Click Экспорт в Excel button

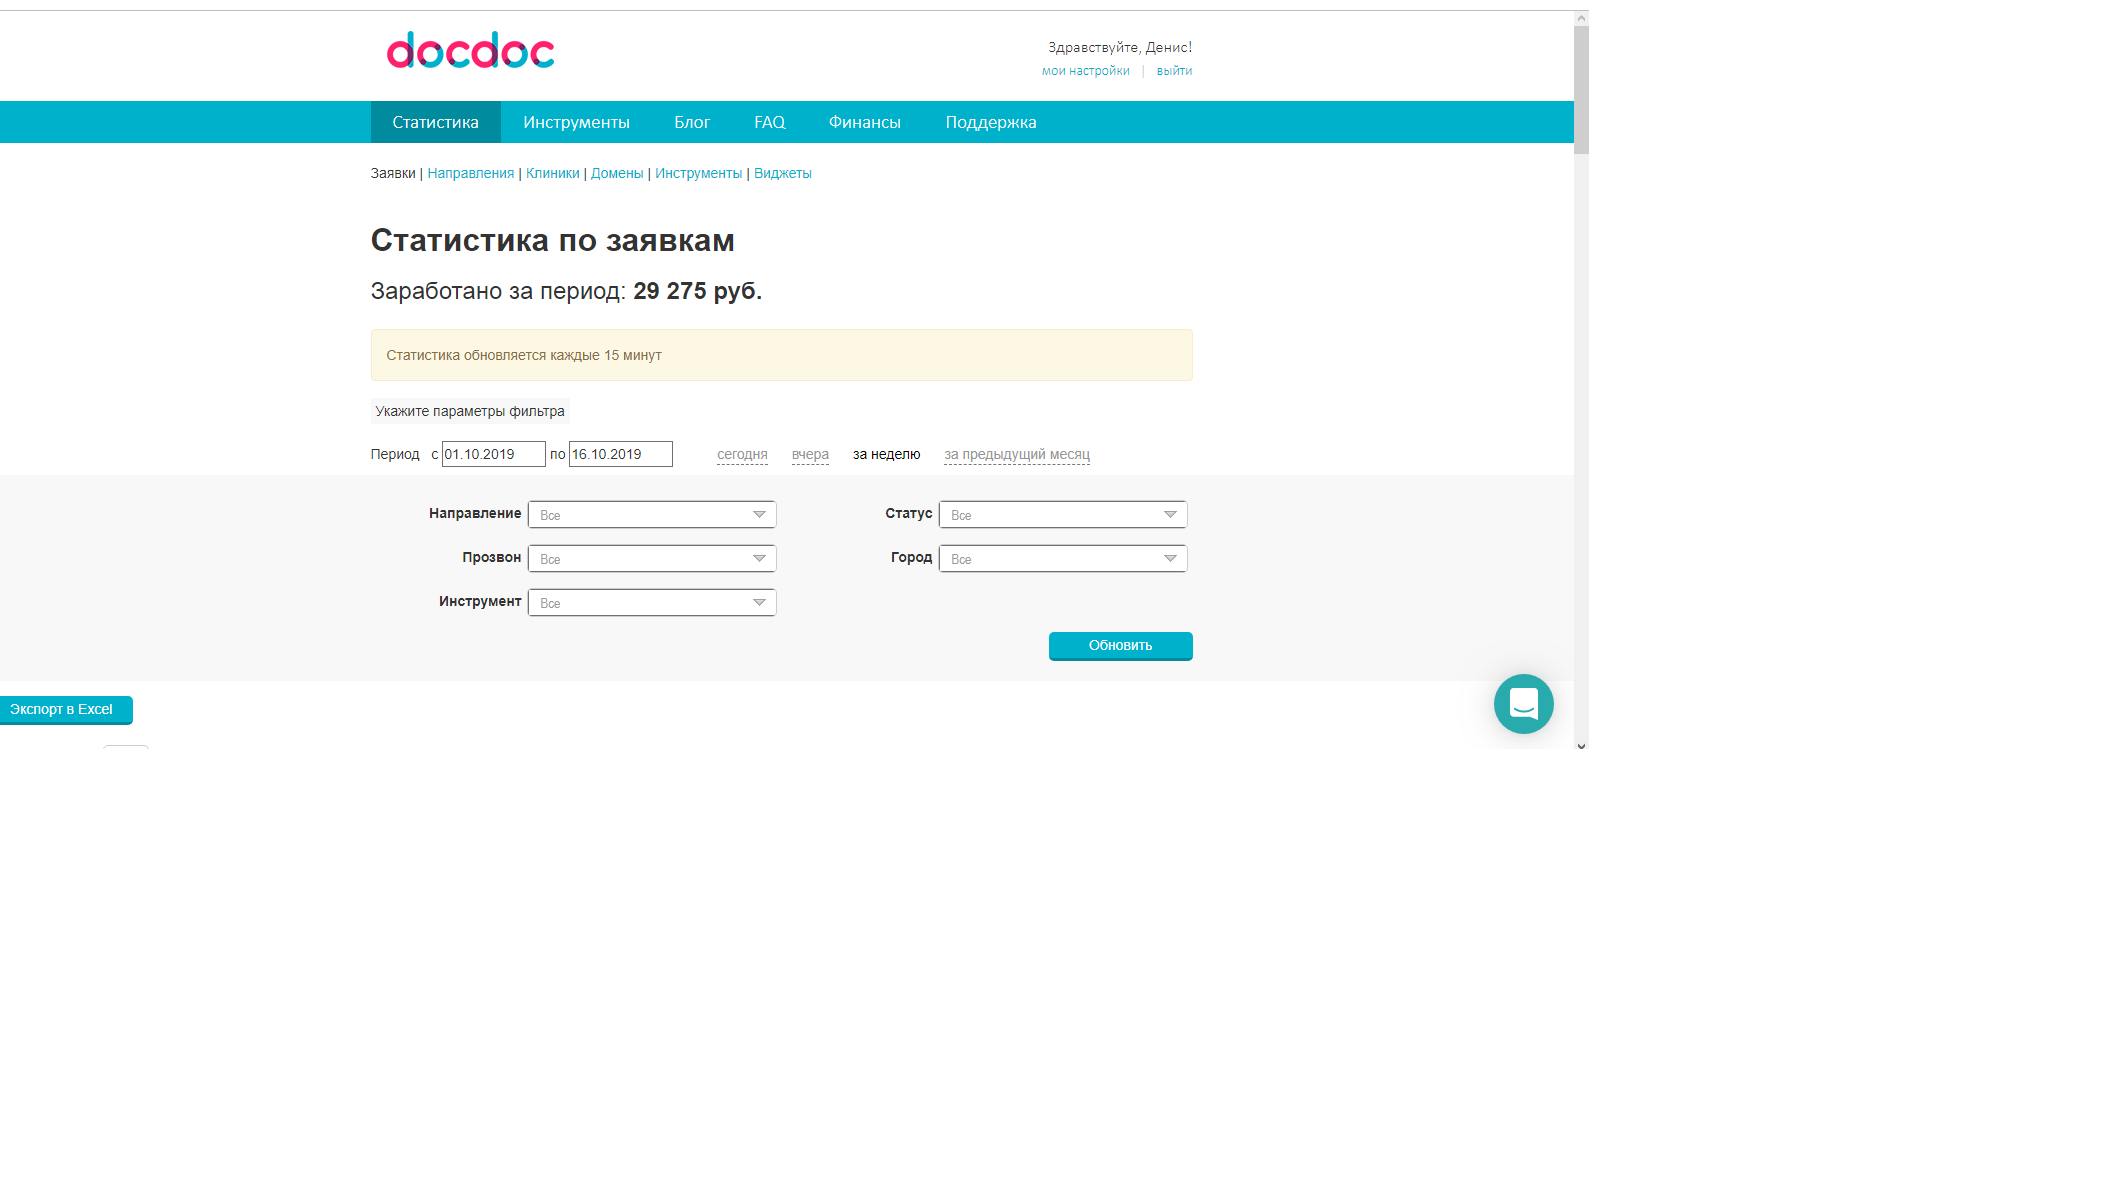62,709
